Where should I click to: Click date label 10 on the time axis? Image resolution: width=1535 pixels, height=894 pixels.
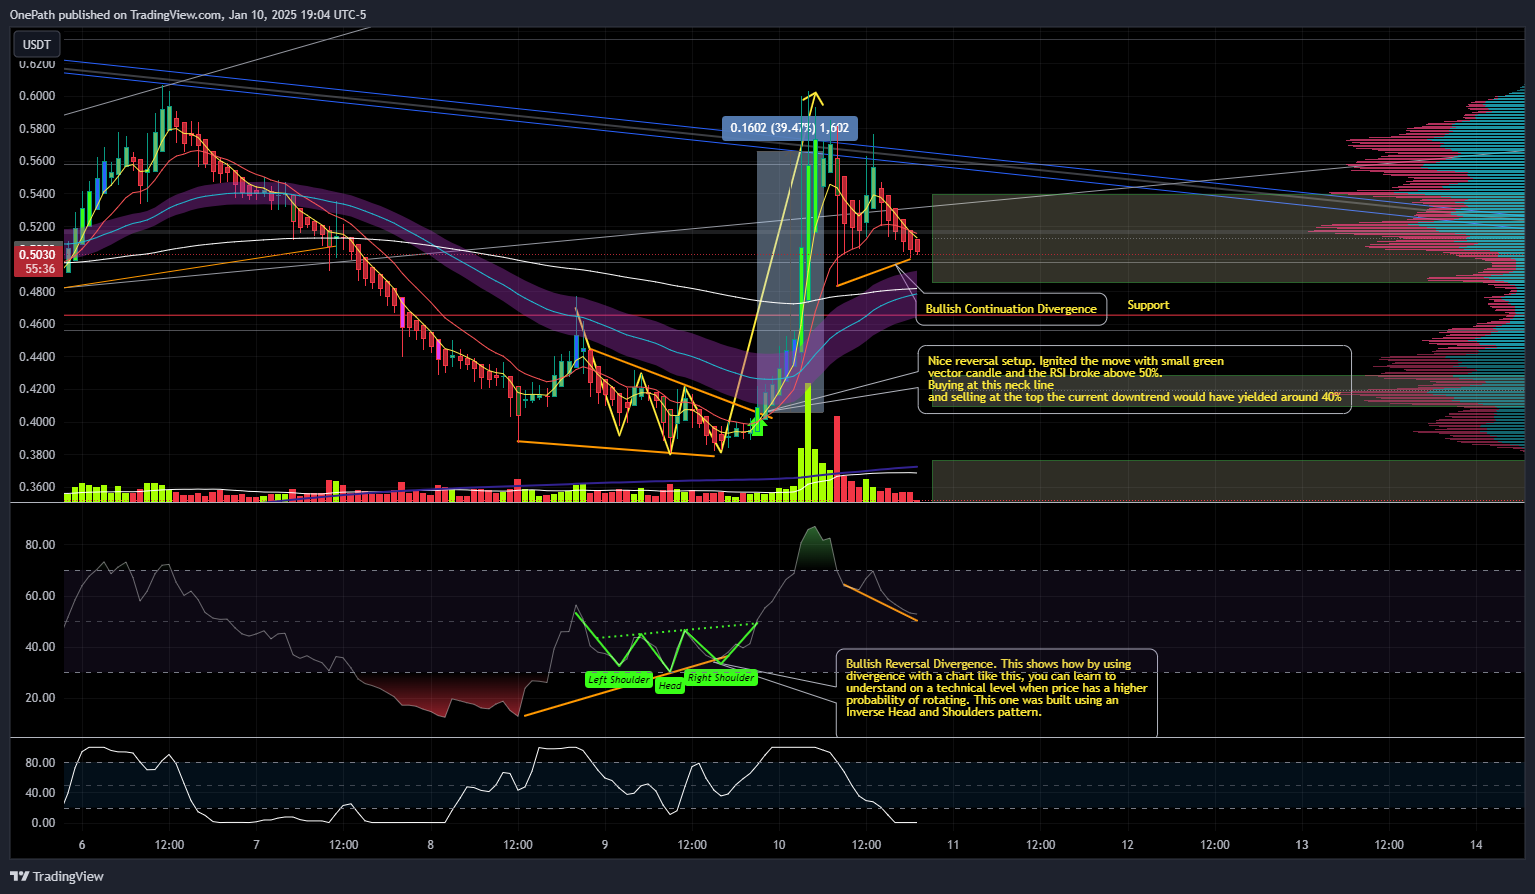(779, 845)
